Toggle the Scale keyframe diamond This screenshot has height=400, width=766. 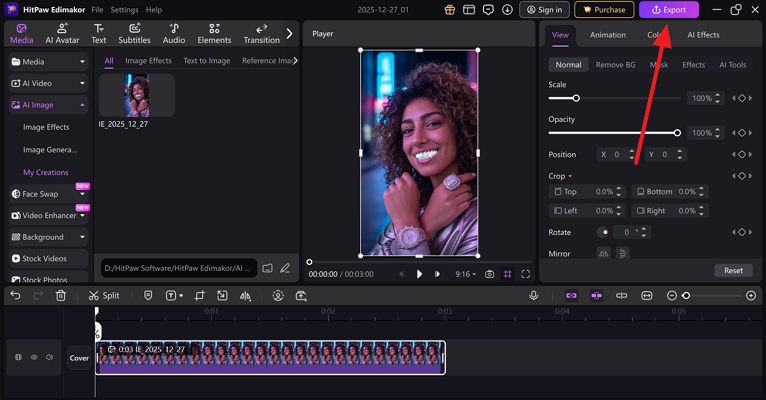click(x=740, y=98)
